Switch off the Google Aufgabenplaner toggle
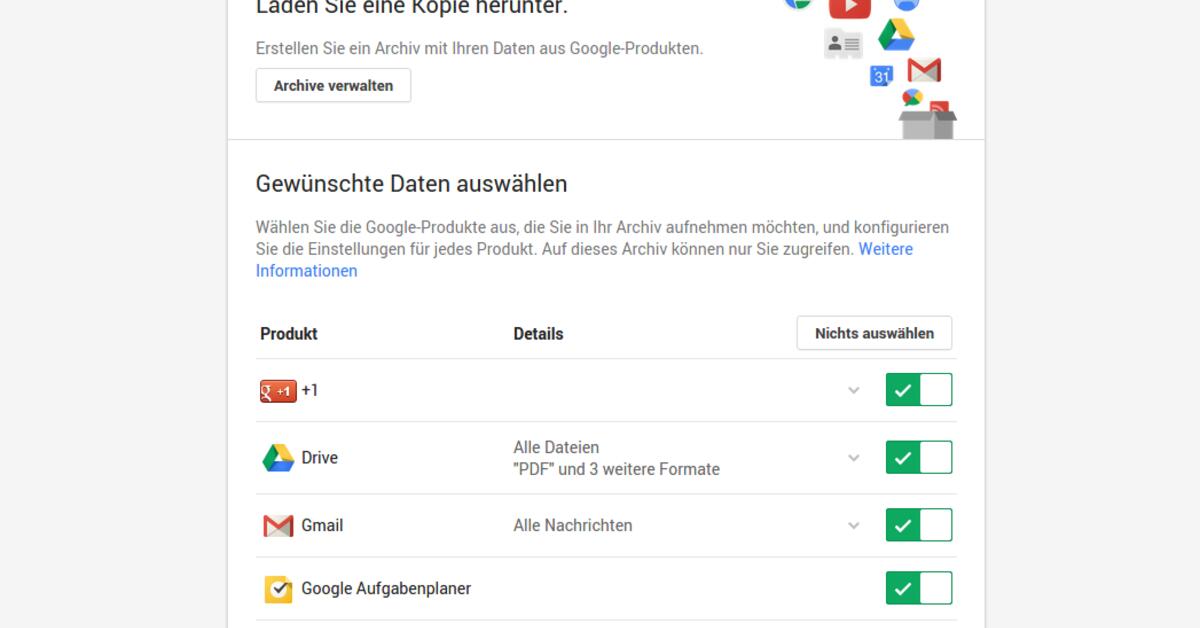This screenshot has width=1200, height=628. [x=918, y=589]
